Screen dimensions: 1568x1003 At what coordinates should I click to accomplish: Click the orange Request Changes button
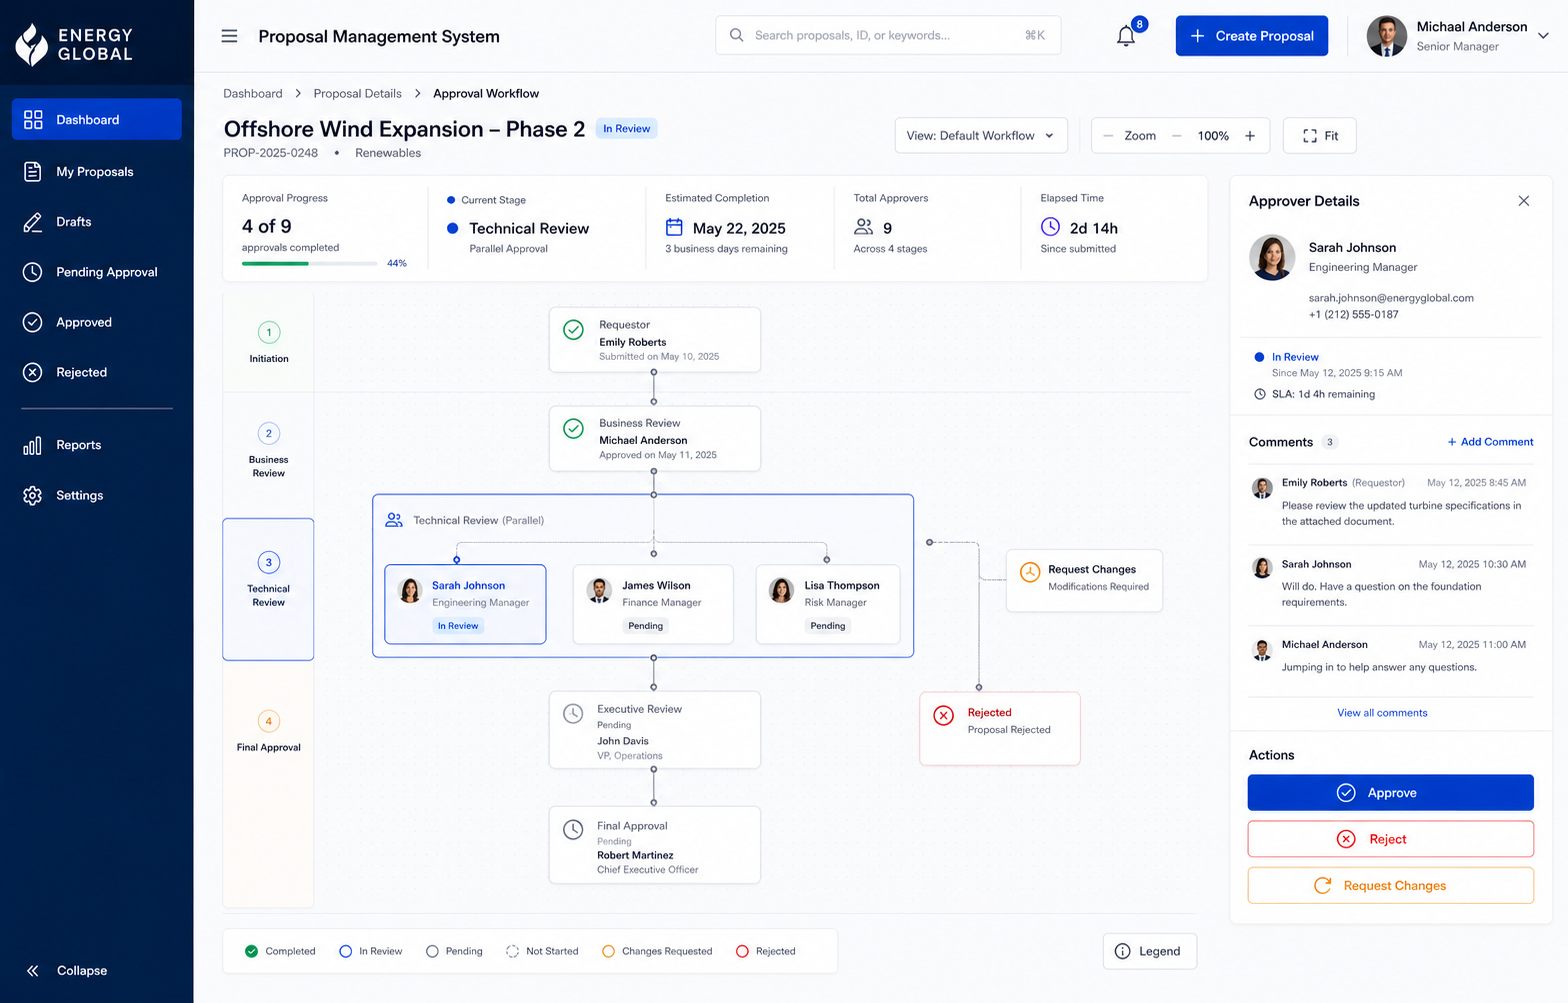coord(1390,885)
